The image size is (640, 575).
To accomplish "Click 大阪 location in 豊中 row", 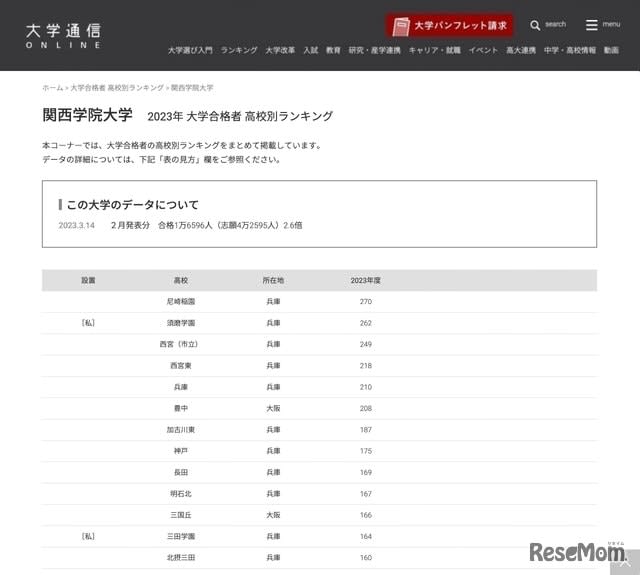I will coord(273,408).
